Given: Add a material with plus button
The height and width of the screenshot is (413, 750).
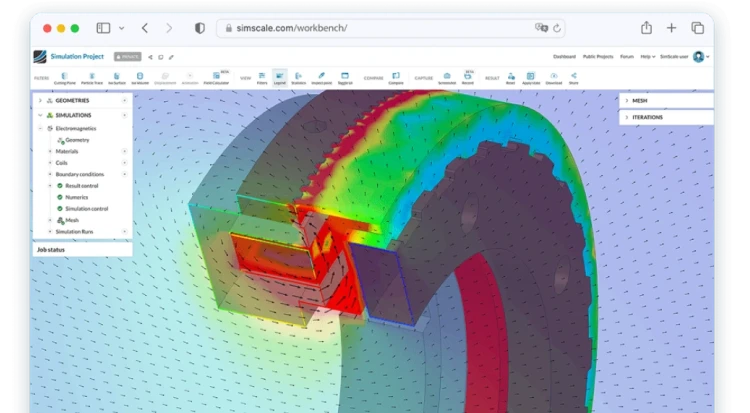Looking at the screenshot, I should pos(124,151).
